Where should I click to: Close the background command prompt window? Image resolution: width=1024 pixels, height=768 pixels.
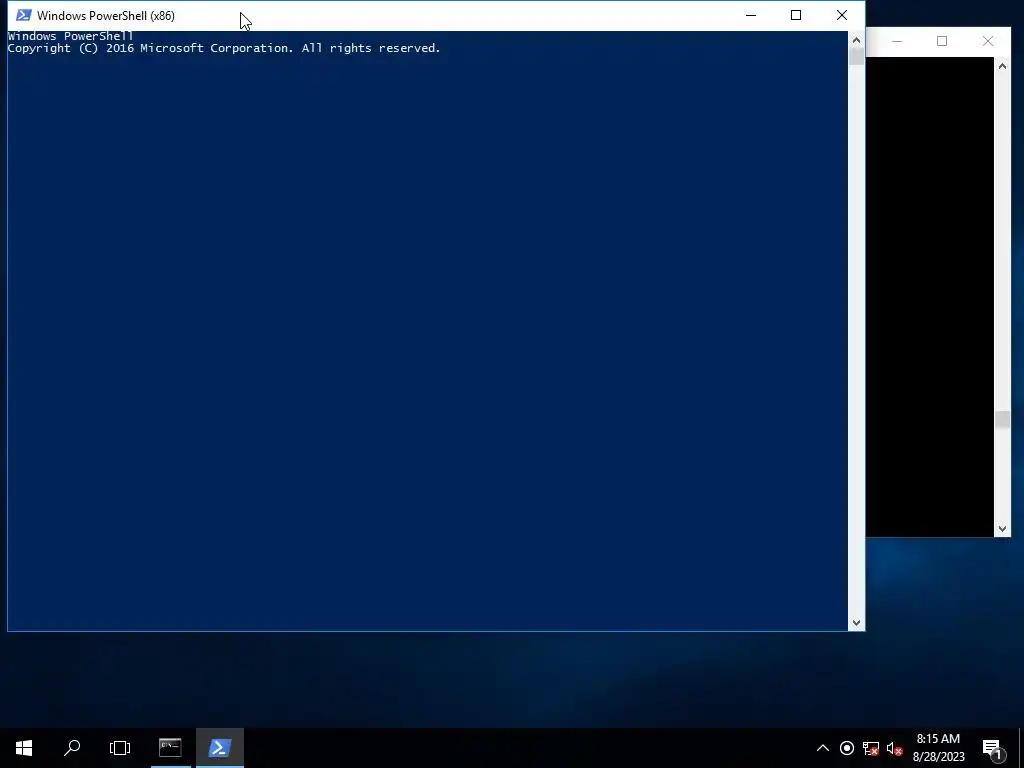987,41
